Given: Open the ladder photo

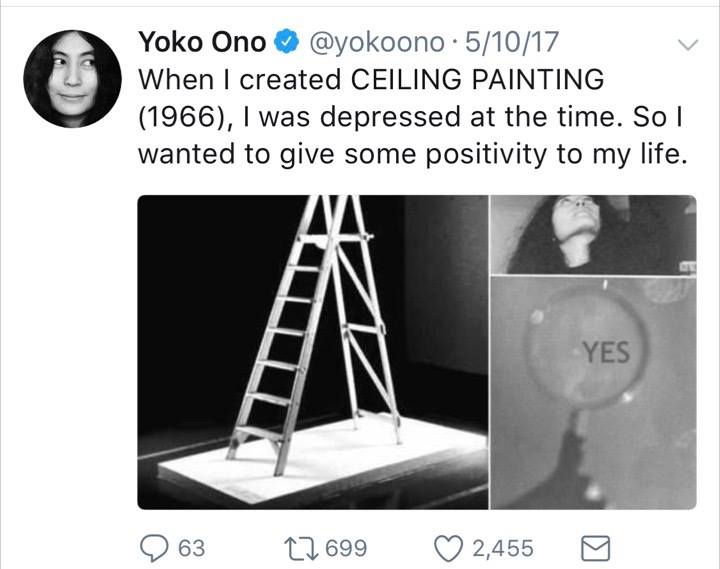Looking at the screenshot, I should [x=311, y=352].
